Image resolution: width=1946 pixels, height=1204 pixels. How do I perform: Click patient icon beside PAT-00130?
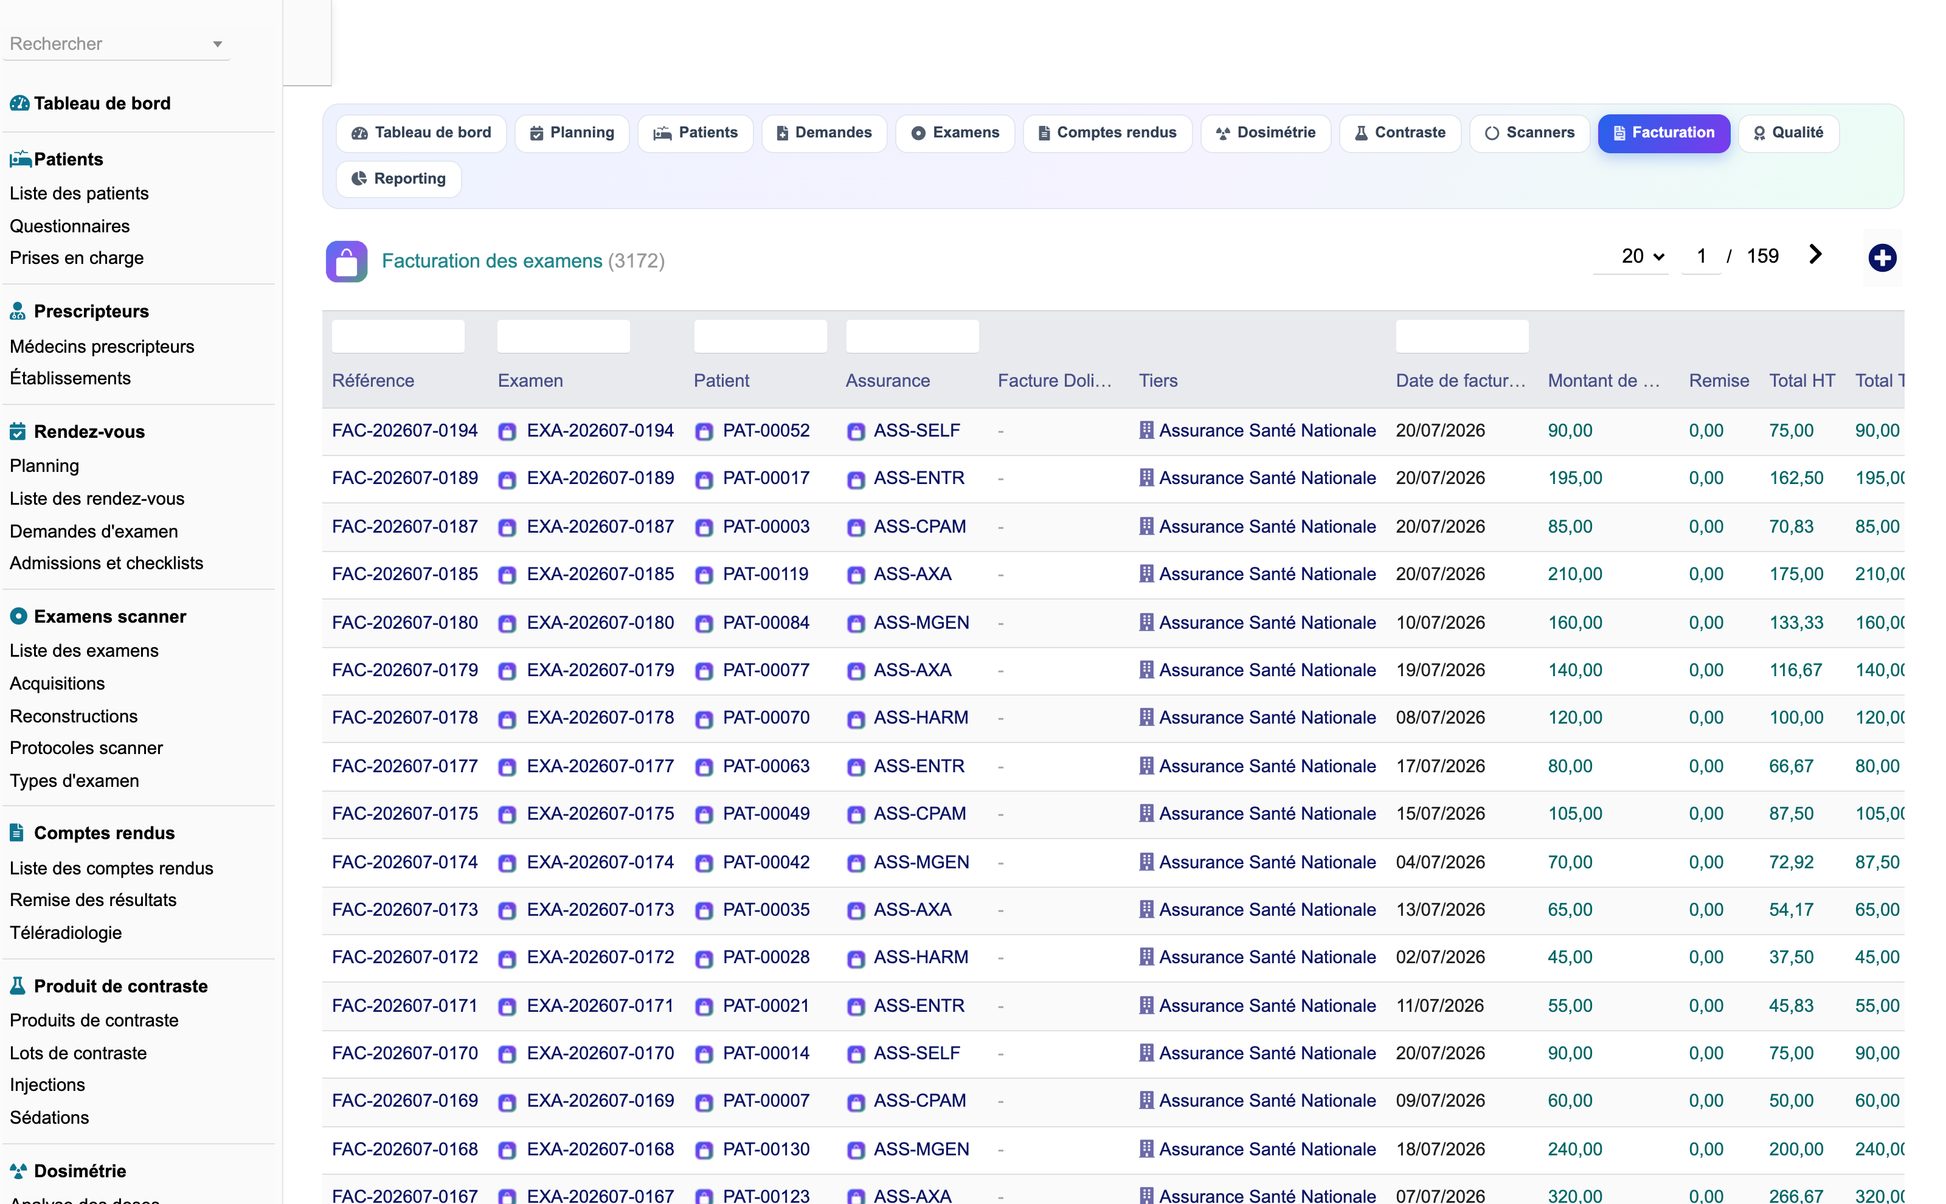[704, 1151]
